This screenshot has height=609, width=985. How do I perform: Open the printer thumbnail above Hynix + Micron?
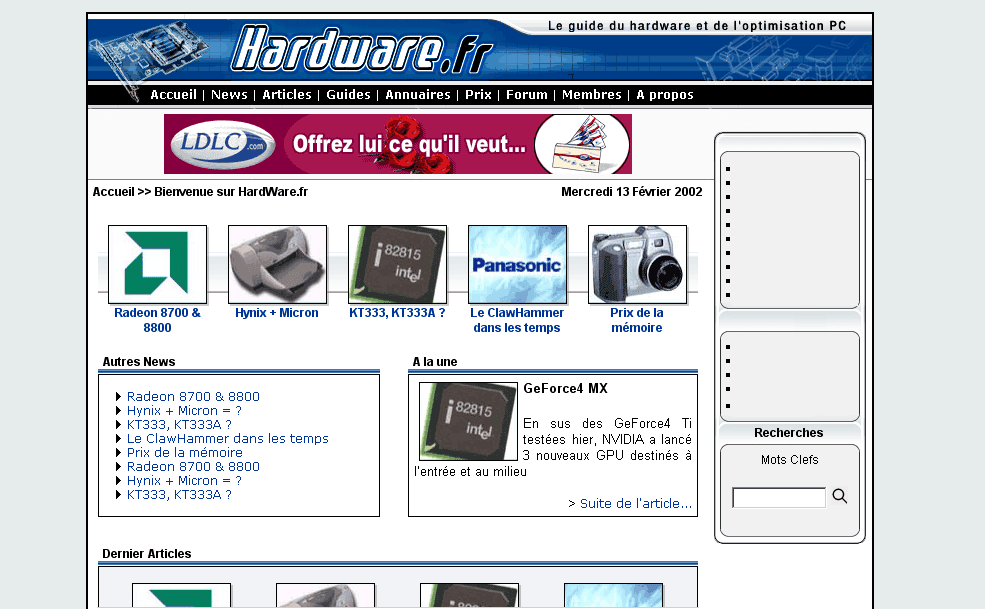[x=277, y=264]
